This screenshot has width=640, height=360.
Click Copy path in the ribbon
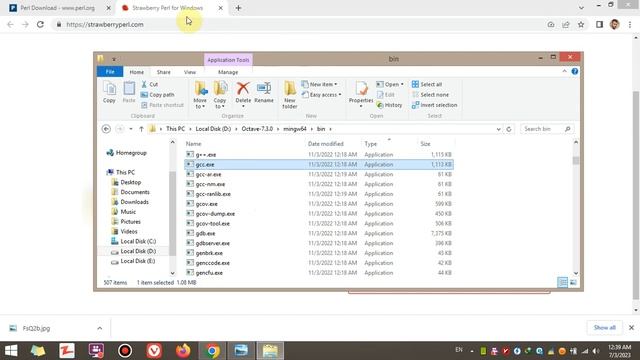tap(158, 95)
